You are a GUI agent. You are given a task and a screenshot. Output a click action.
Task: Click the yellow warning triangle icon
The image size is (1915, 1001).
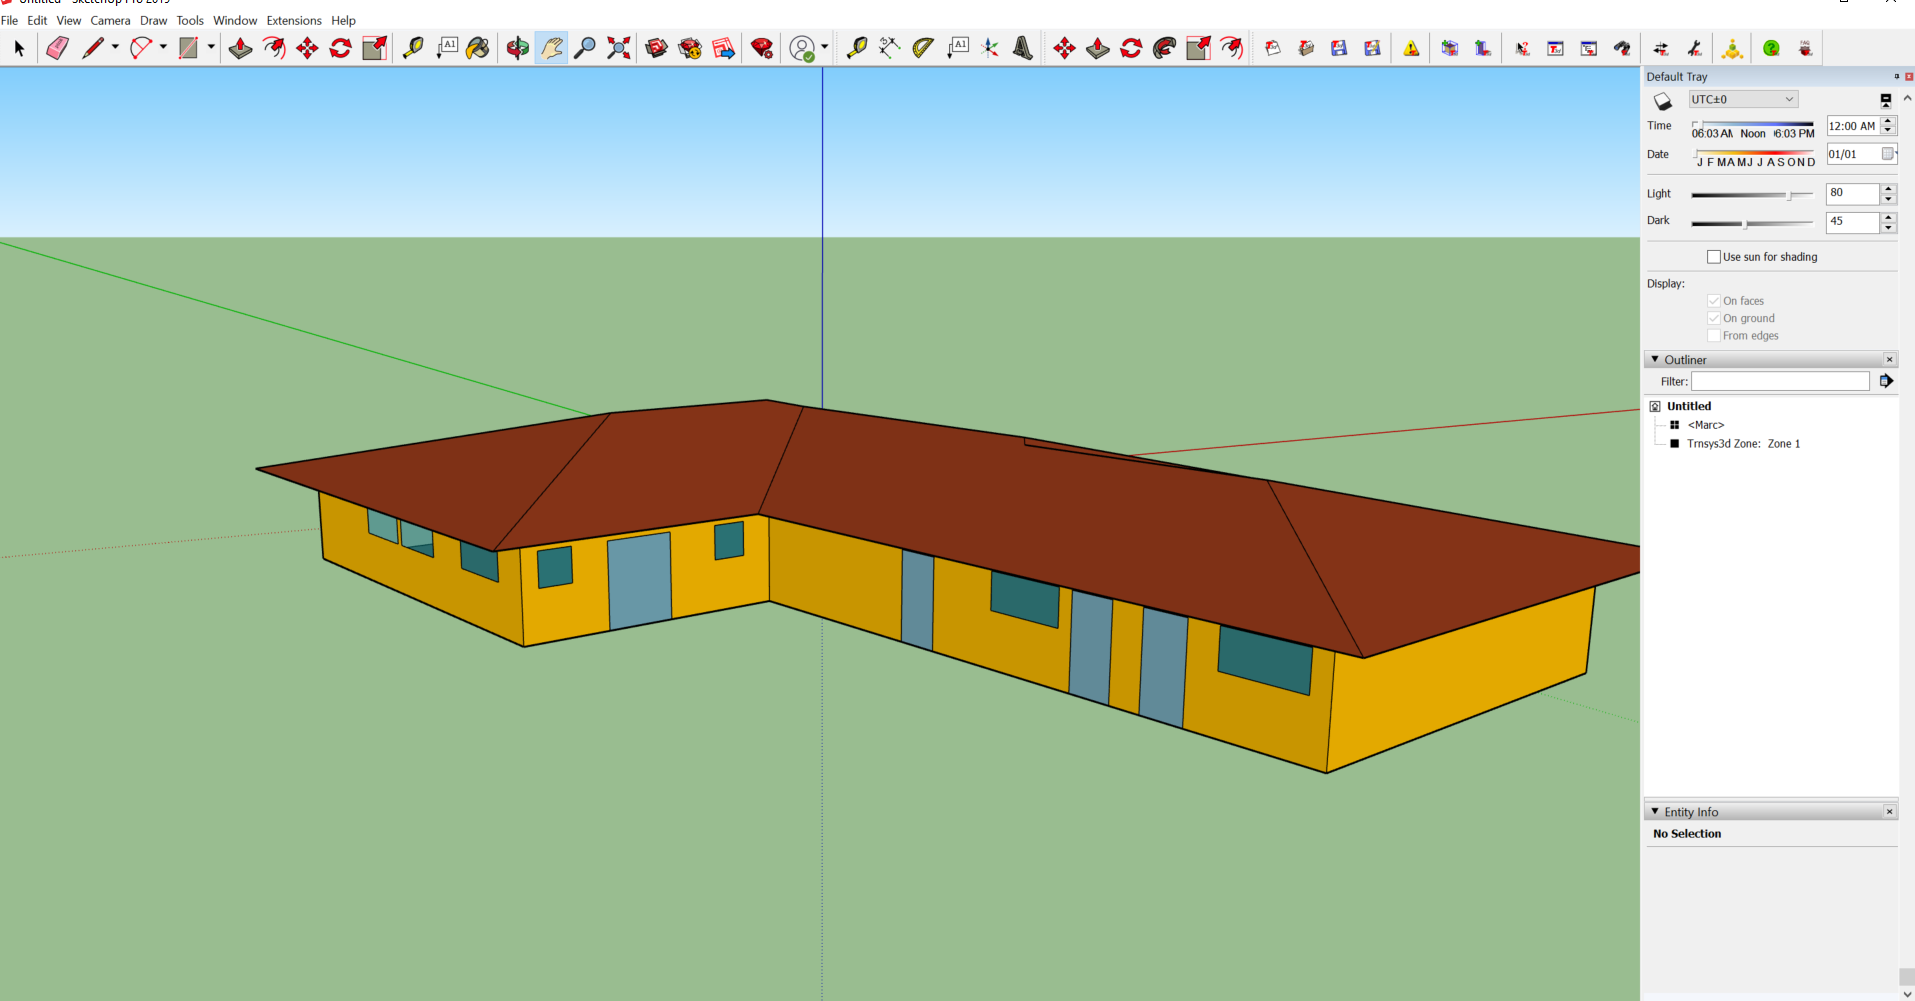coord(1411,48)
